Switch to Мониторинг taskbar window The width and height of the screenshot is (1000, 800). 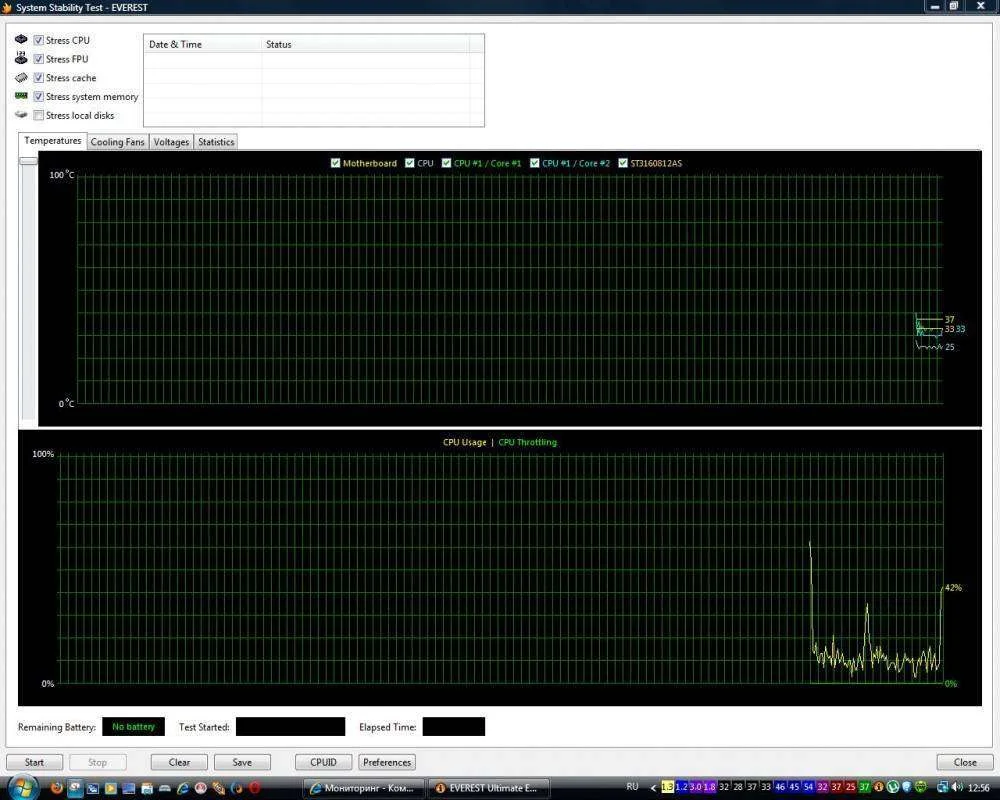coord(364,788)
